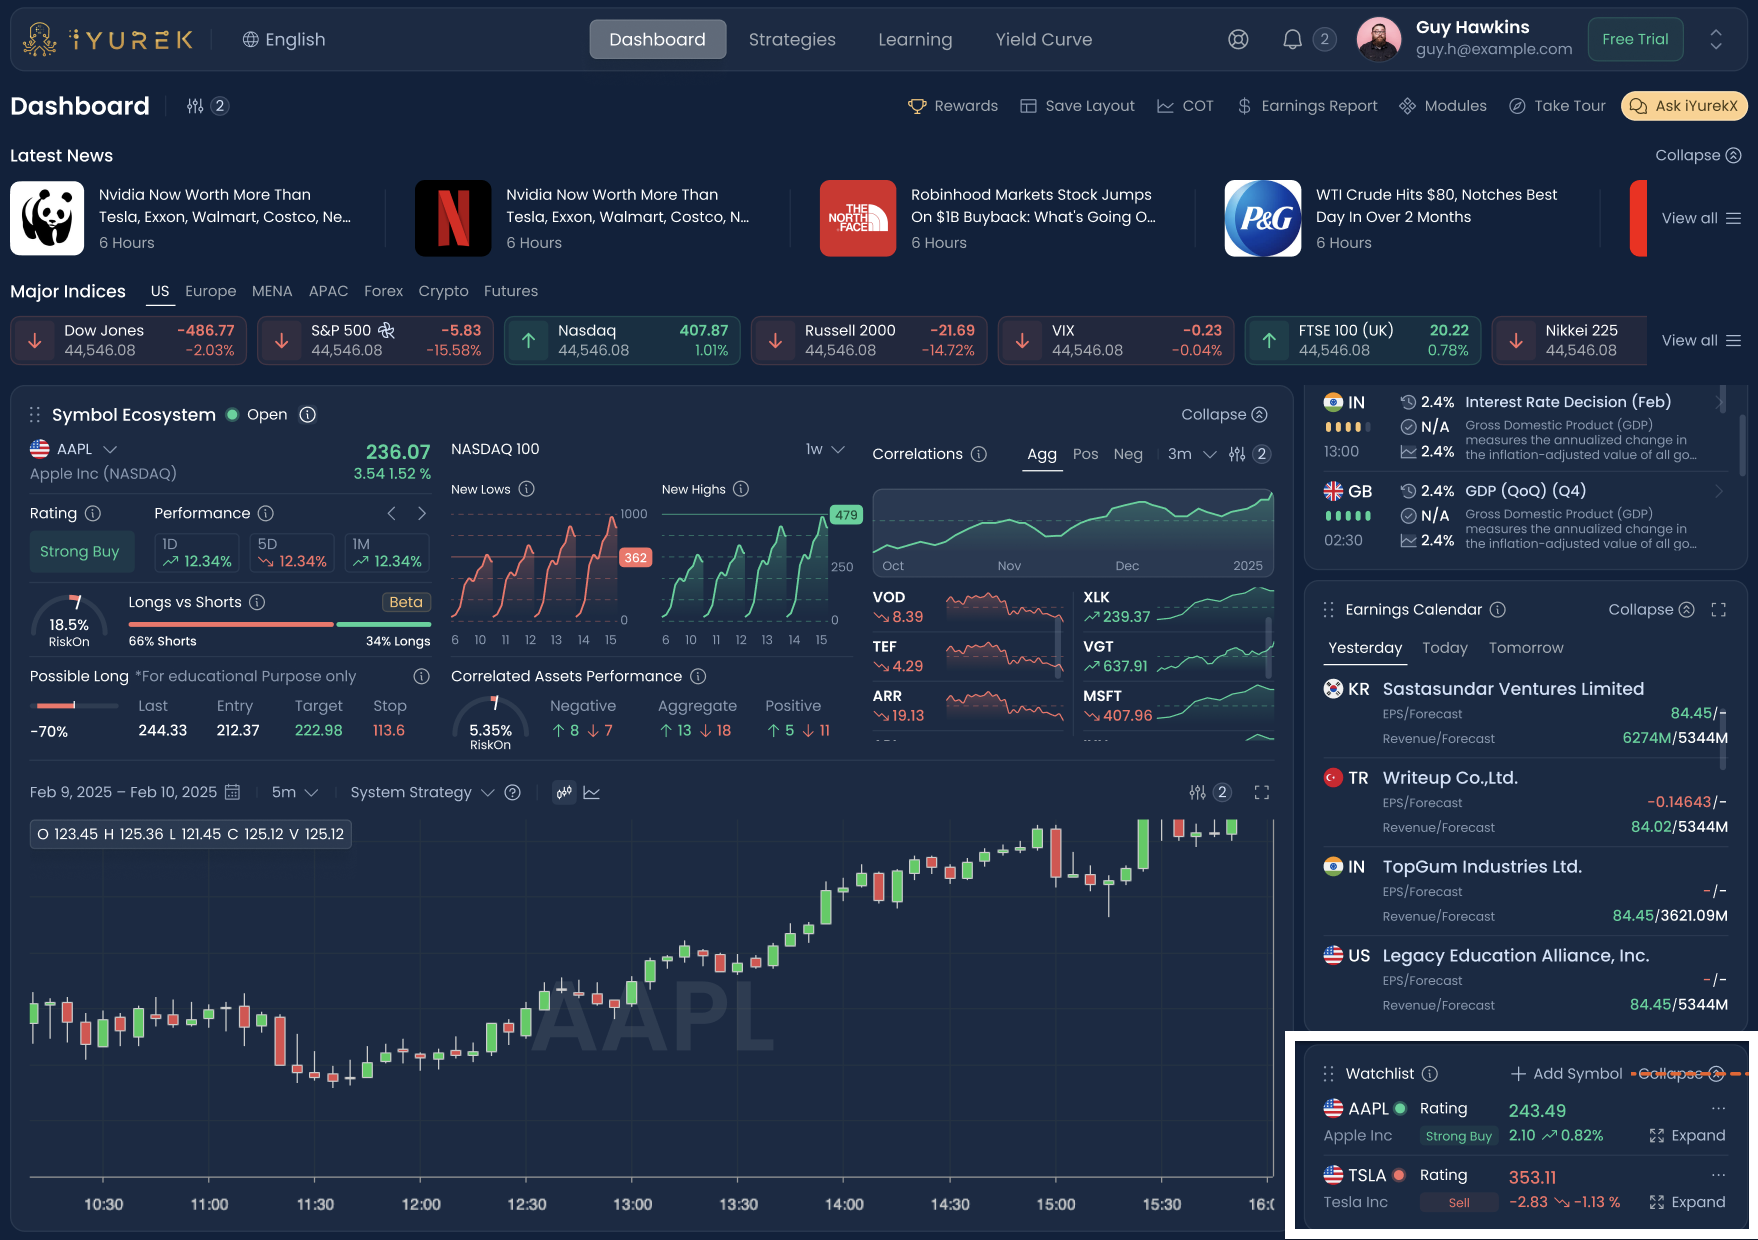Show info for Longs vs Shorts
The image size is (1758, 1240).
(x=257, y=602)
